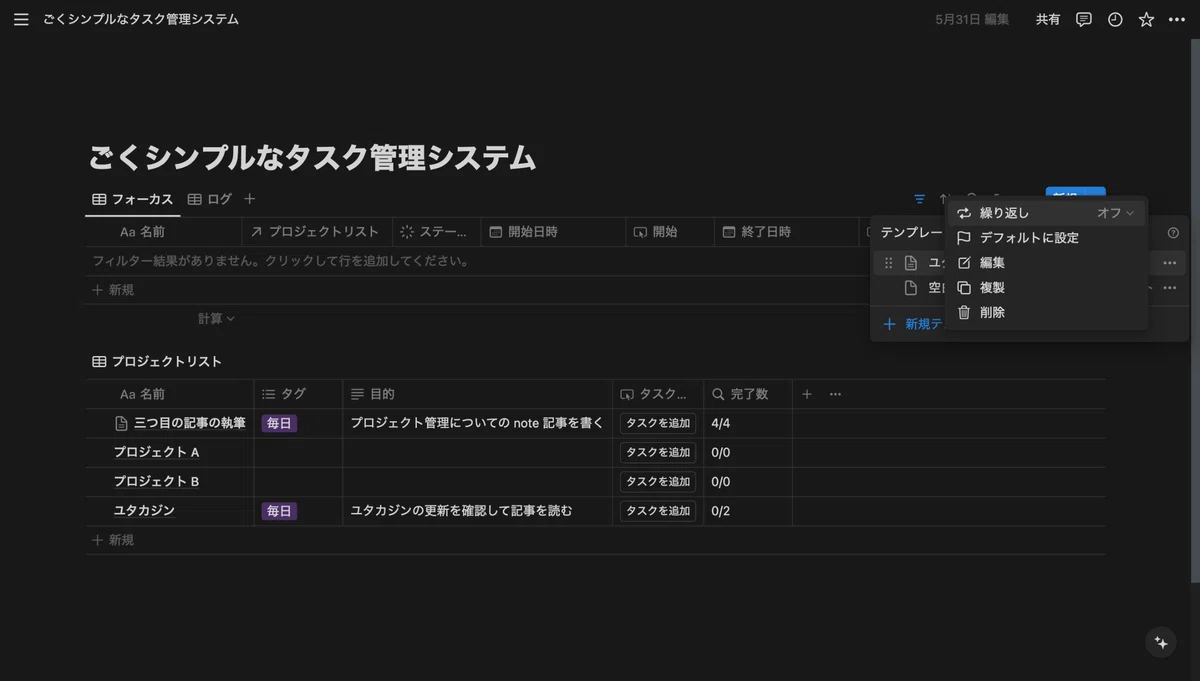This screenshot has width=1200, height=681.
Task: Click the ユタカジンの更新を確認して記事を読む cell
Action: pos(478,511)
